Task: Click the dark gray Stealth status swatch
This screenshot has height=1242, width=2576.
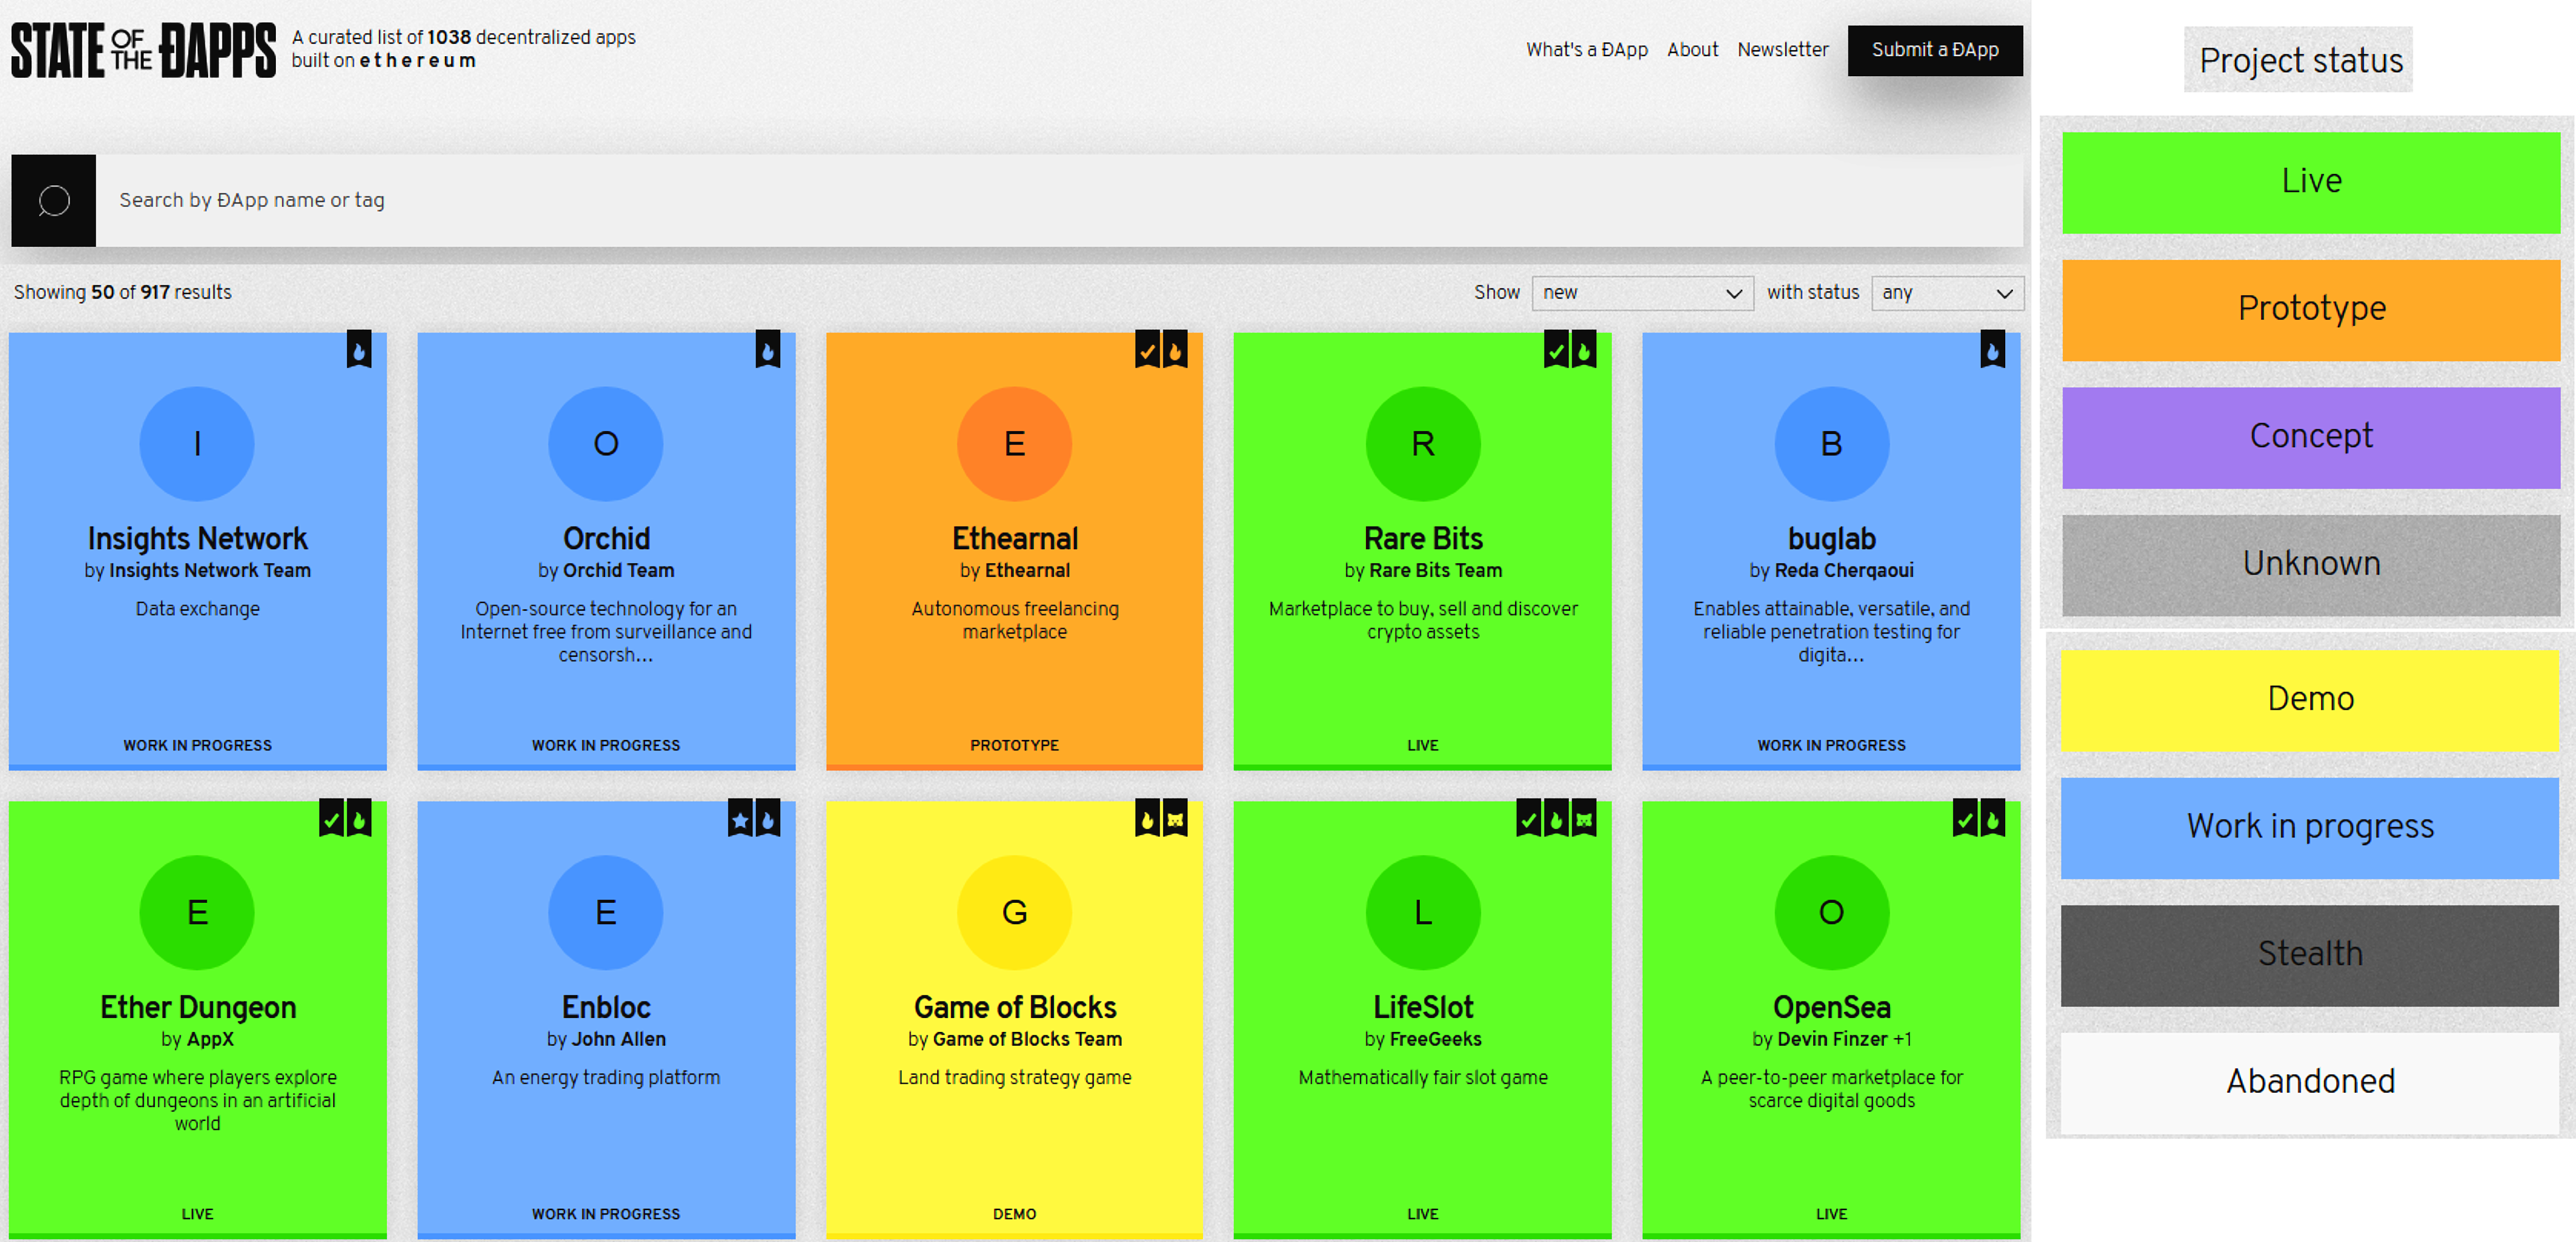Action: (x=2310, y=955)
